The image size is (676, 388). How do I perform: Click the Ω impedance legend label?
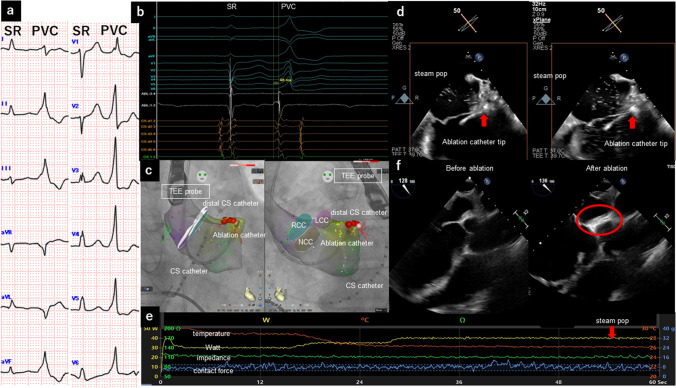click(463, 320)
